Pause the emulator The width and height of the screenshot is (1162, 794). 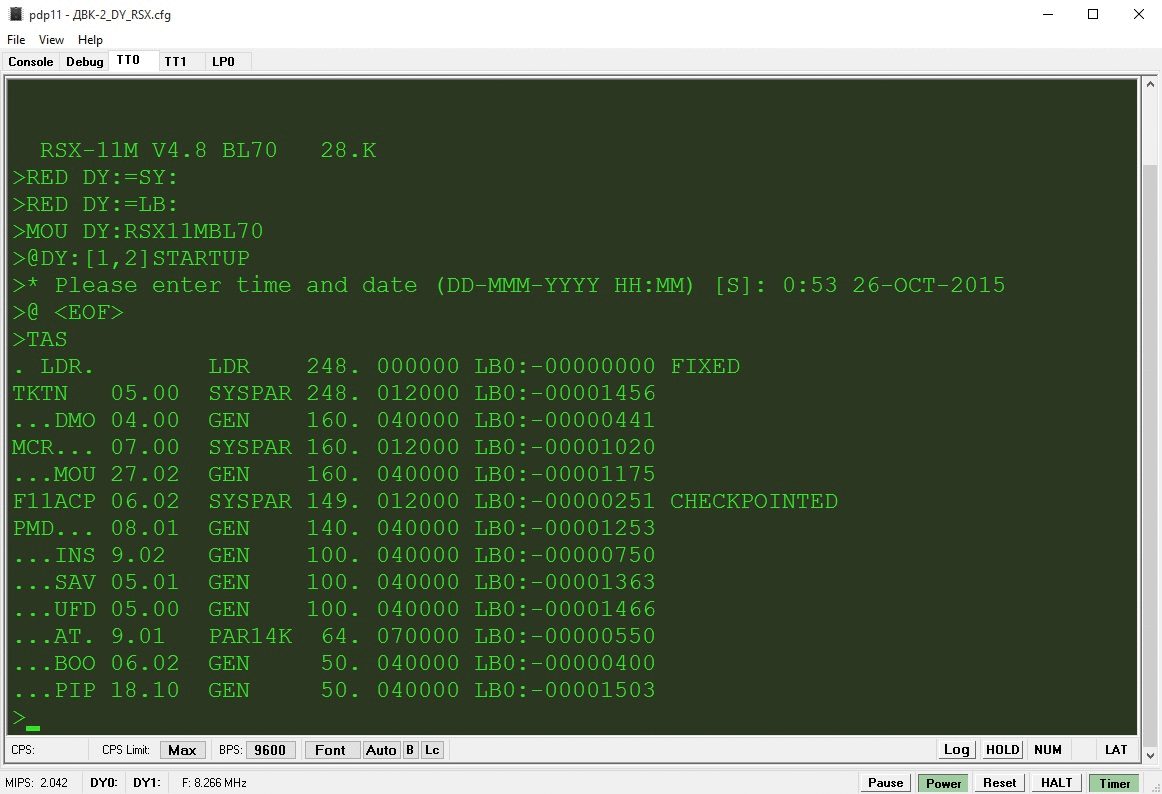tap(885, 783)
